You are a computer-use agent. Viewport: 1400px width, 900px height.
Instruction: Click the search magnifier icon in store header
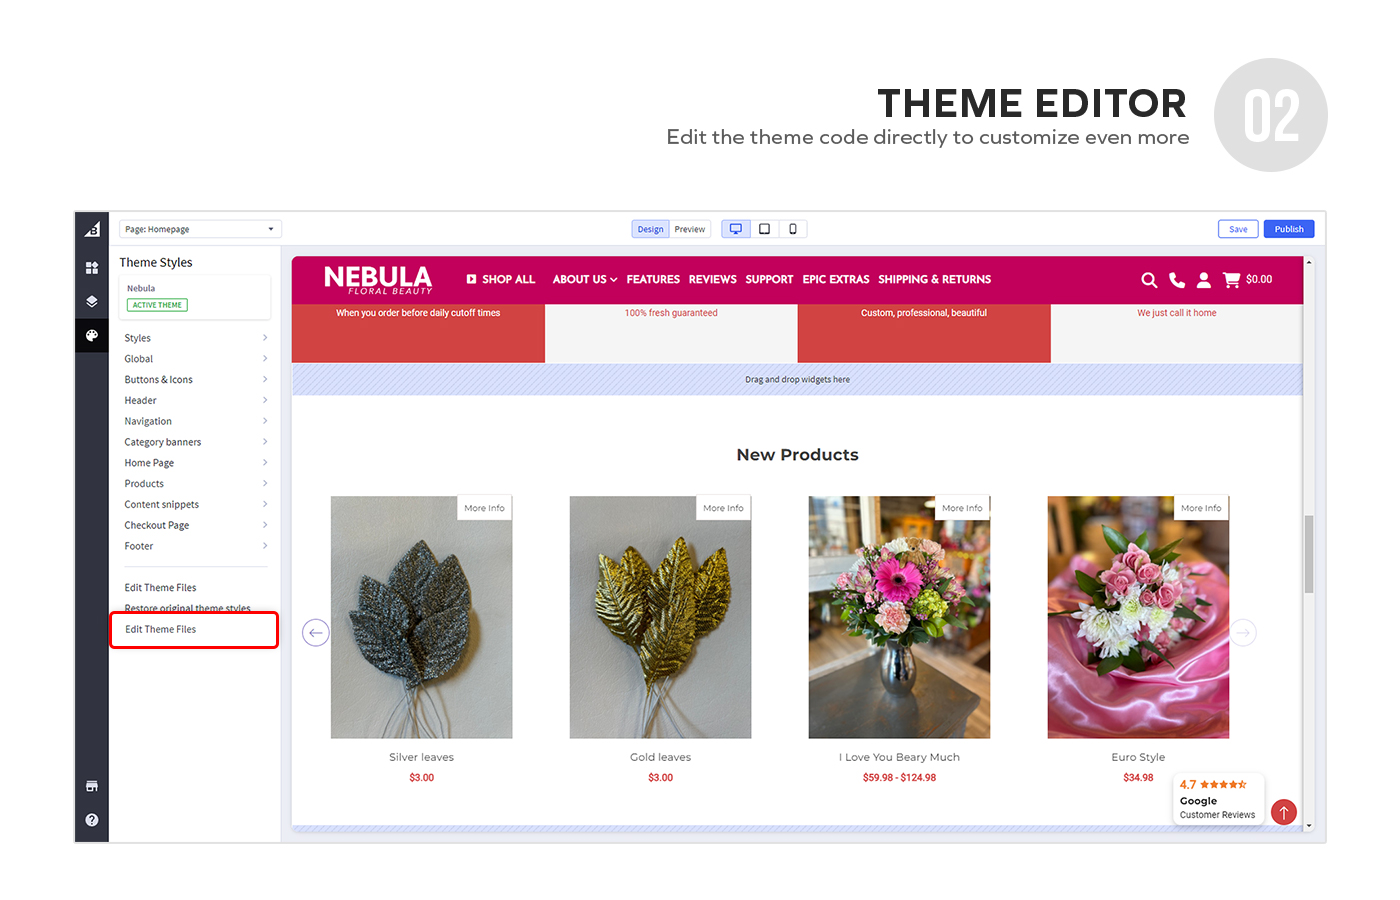[x=1149, y=280]
